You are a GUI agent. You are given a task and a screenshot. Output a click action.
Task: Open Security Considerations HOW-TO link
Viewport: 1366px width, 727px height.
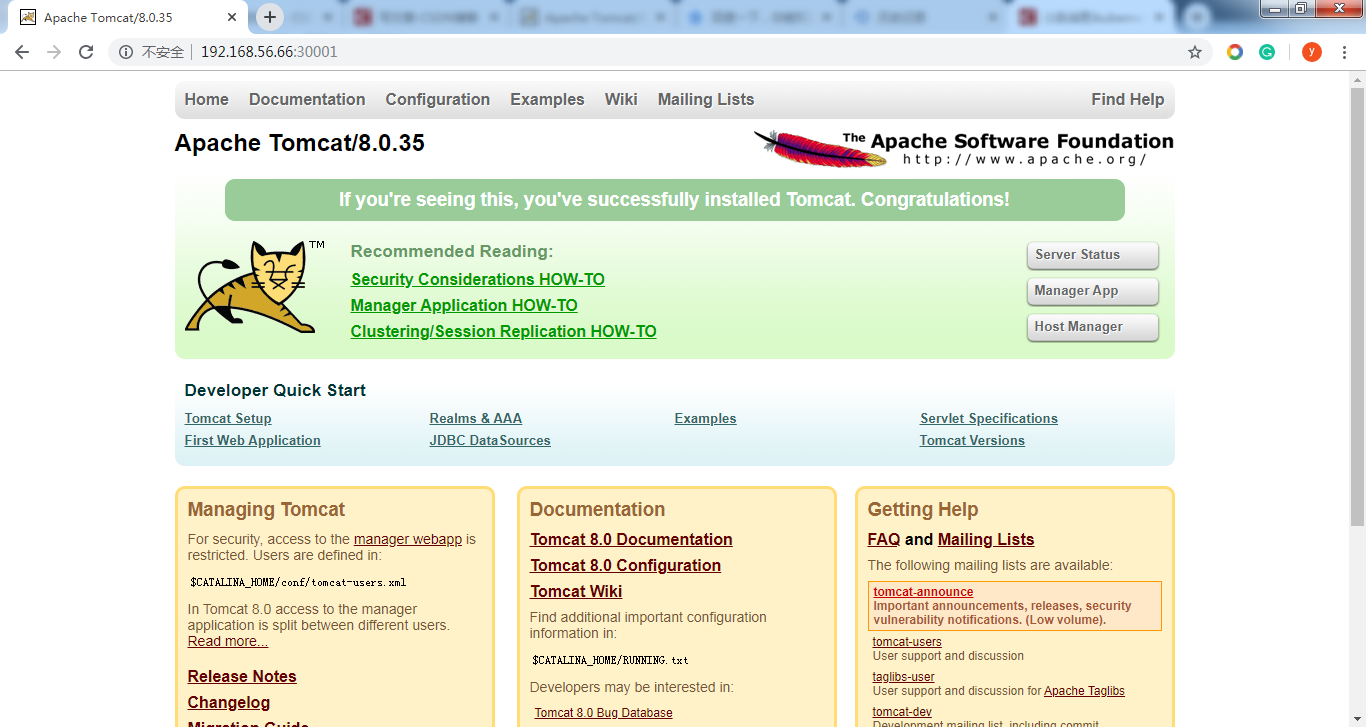coord(478,279)
